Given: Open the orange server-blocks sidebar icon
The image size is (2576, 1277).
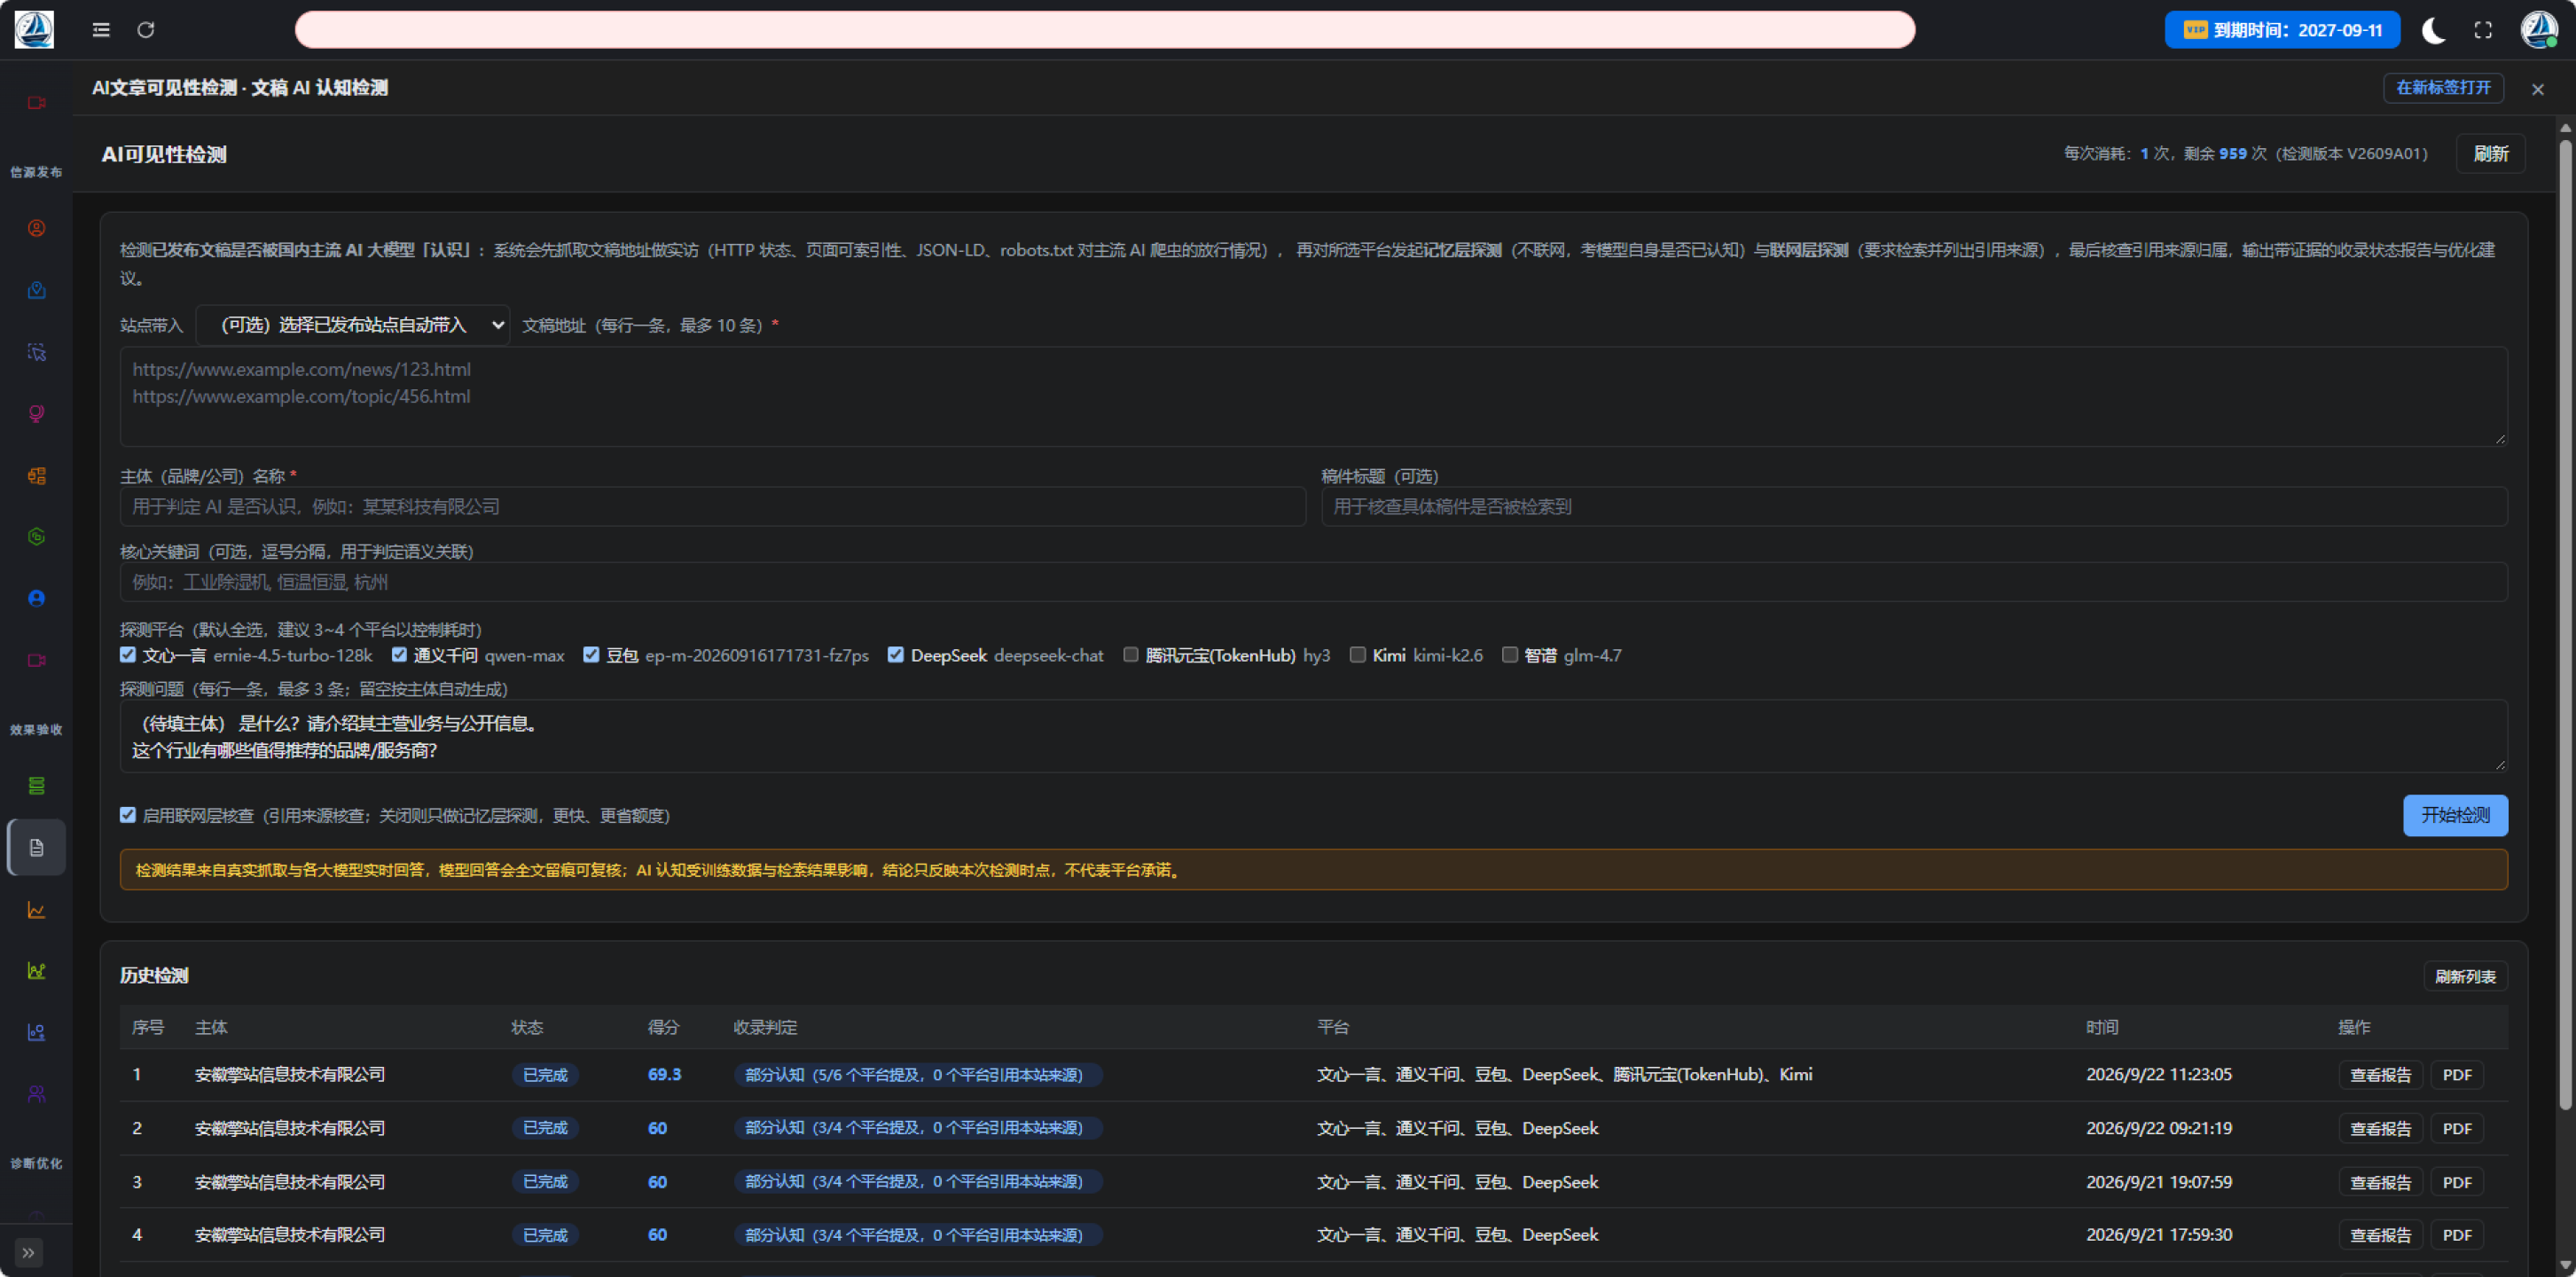Looking at the screenshot, I should pyautogui.click(x=37, y=475).
